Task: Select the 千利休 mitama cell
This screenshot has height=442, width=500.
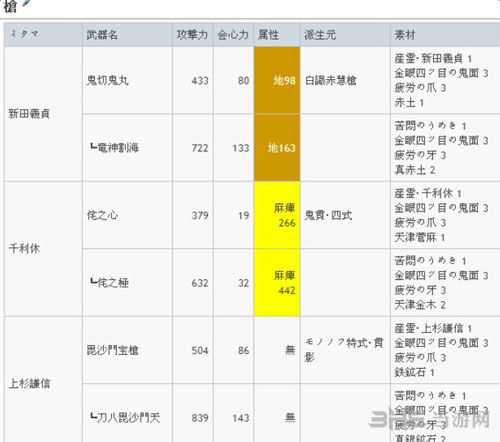Action: coord(43,249)
